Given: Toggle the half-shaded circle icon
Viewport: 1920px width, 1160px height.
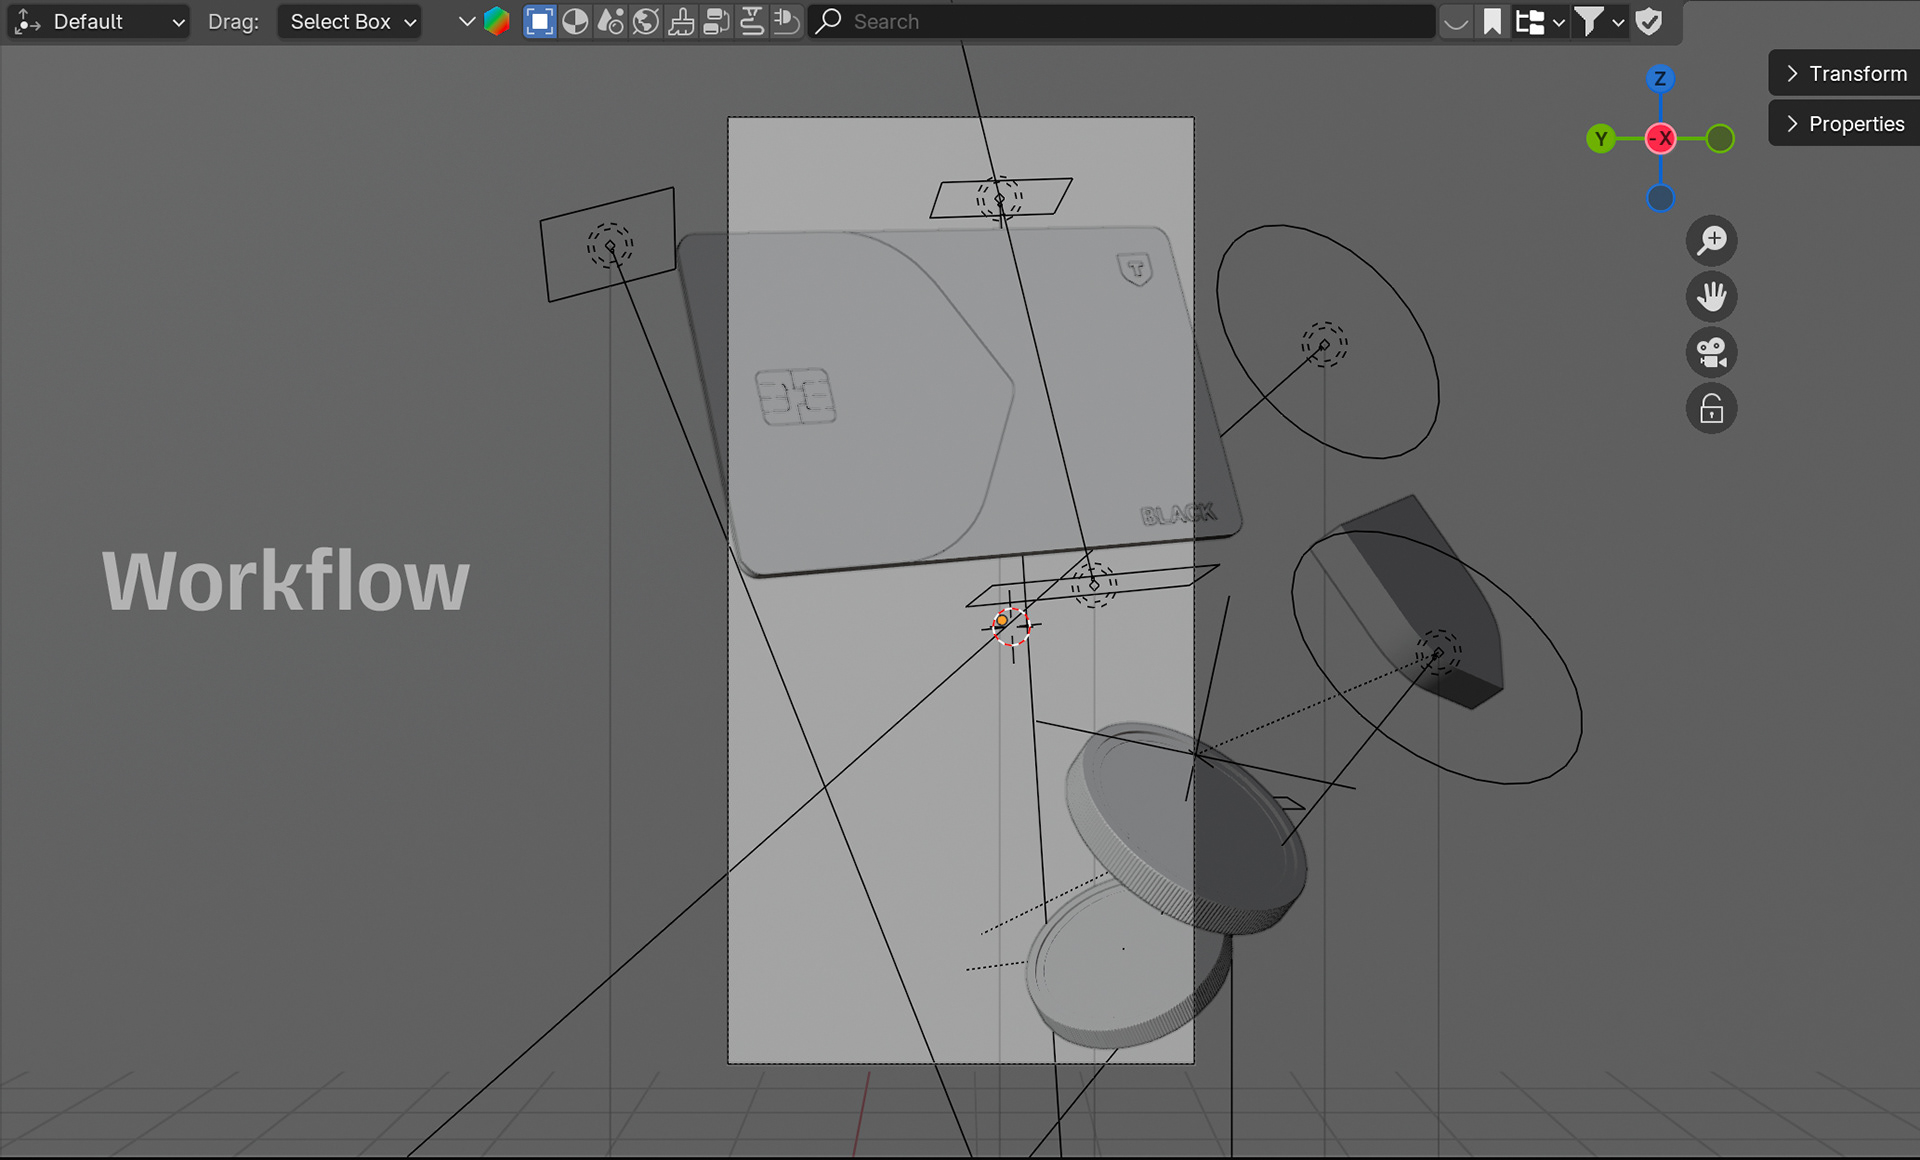Looking at the screenshot, I should pyautogui.click(x=575, y=21).
